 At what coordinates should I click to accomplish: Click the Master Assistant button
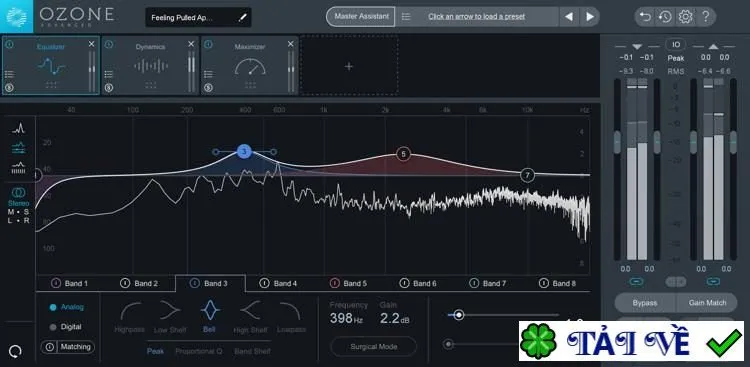click(361, 17)
